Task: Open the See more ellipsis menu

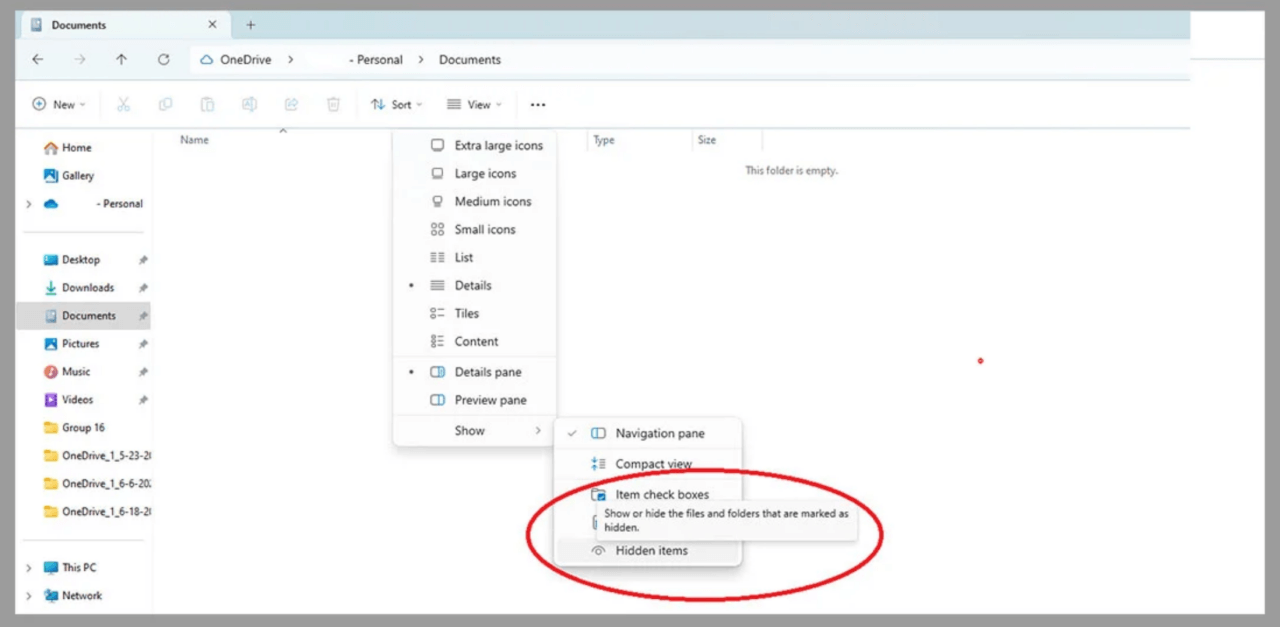Action: coord(537,104)
